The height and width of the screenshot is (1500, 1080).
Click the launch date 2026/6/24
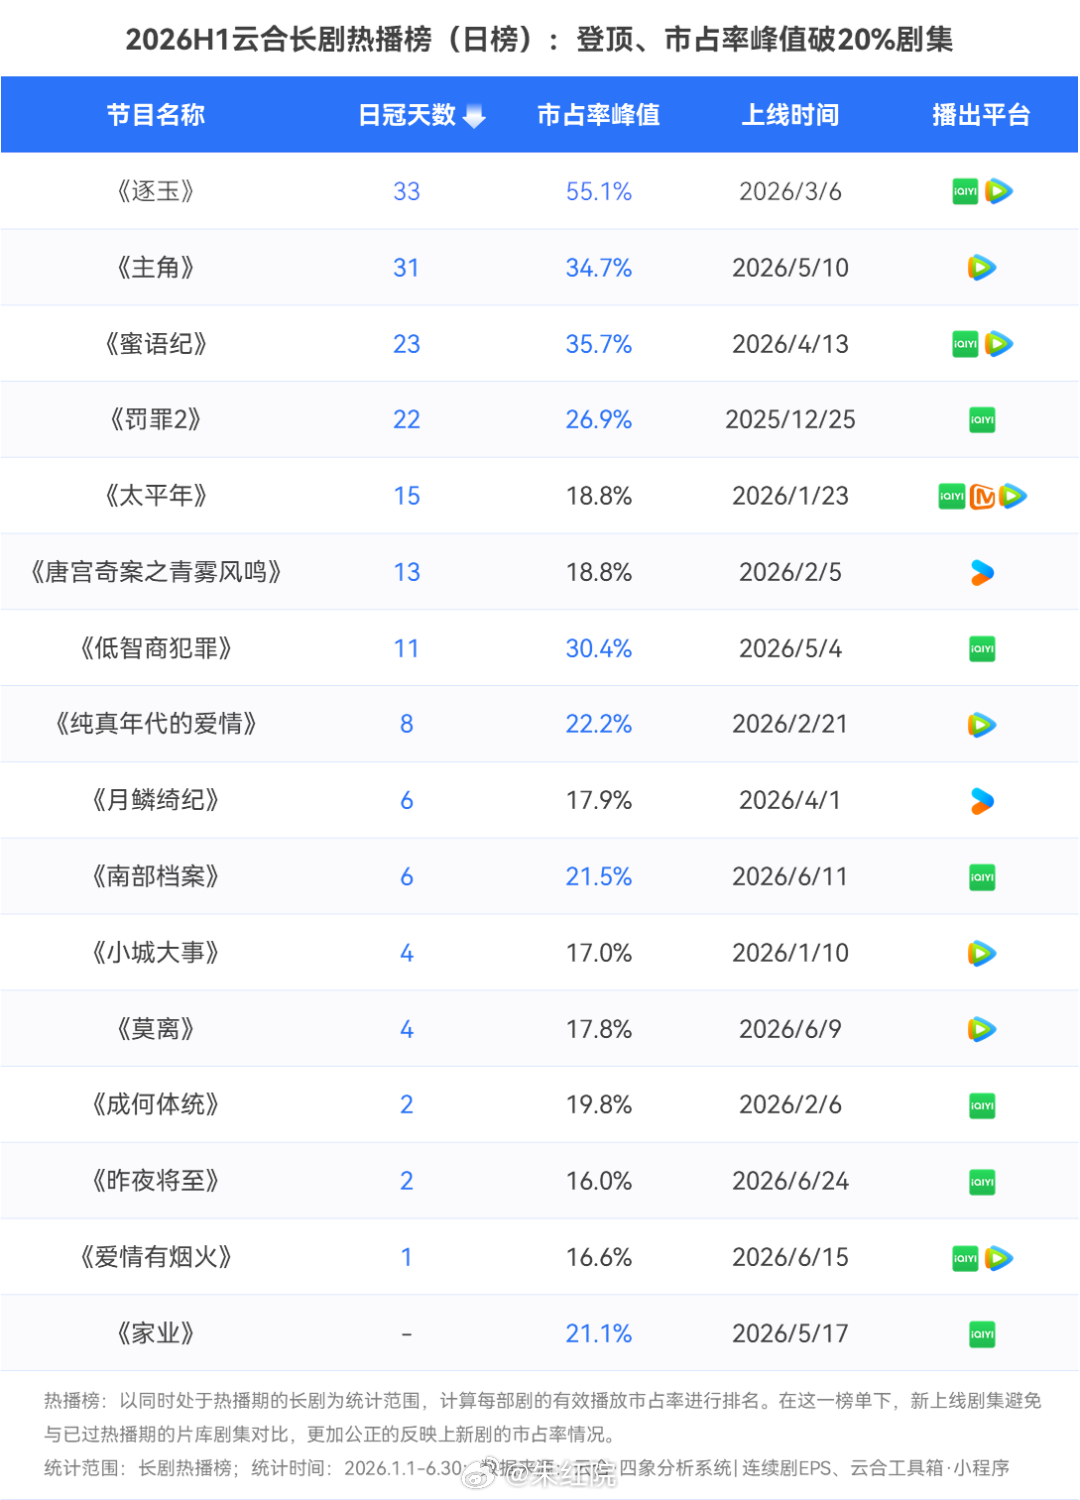pyautogui.click(x=790, y=1182)
